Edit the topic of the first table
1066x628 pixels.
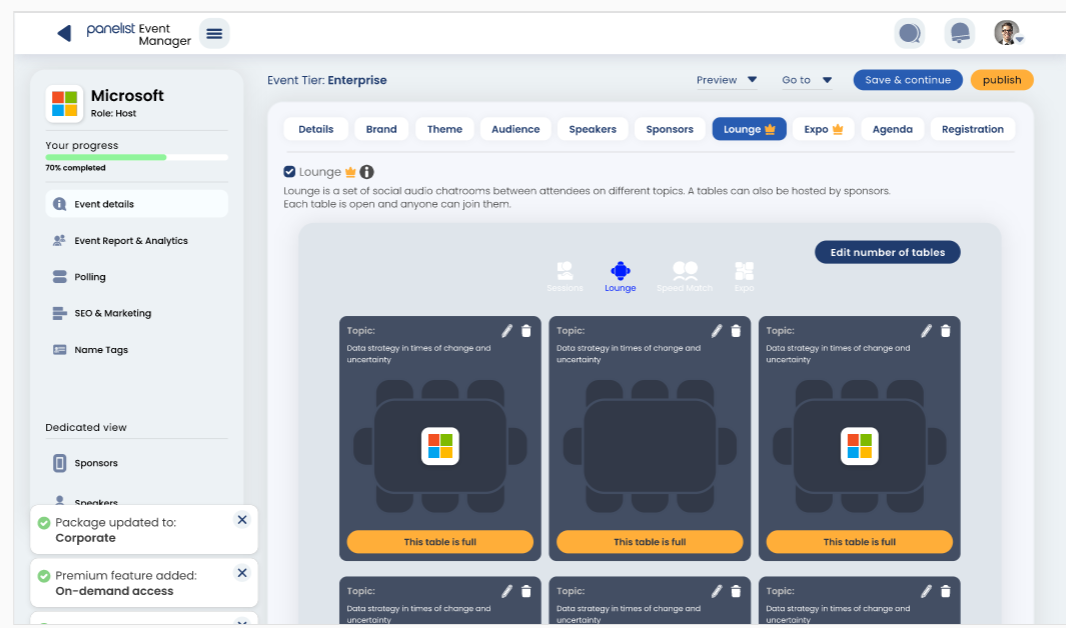(x=506, y=331)
